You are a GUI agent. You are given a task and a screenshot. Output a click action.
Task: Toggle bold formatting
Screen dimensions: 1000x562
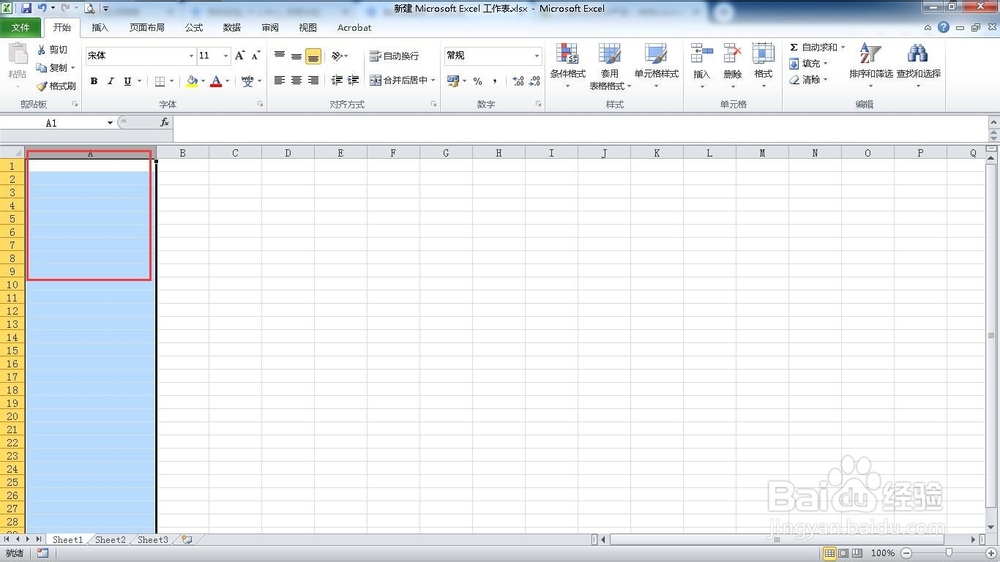[x=94, y=81]
